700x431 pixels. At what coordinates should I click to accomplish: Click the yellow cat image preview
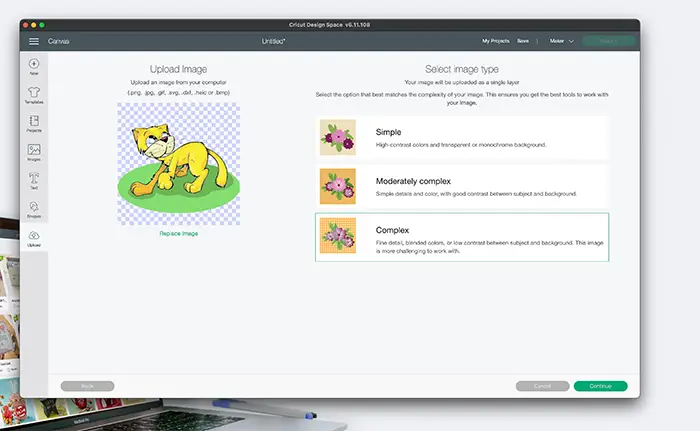179,164
